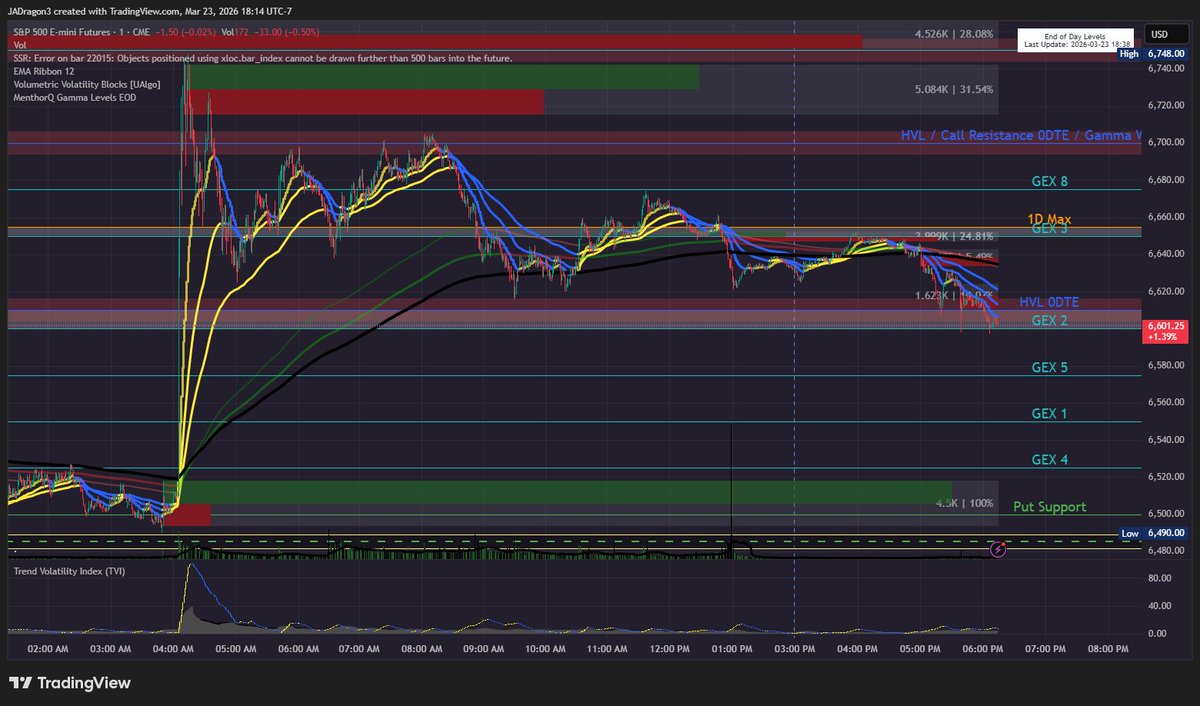Select the MenthorQ Gamma Levels EOD legend

click(74, 98)
